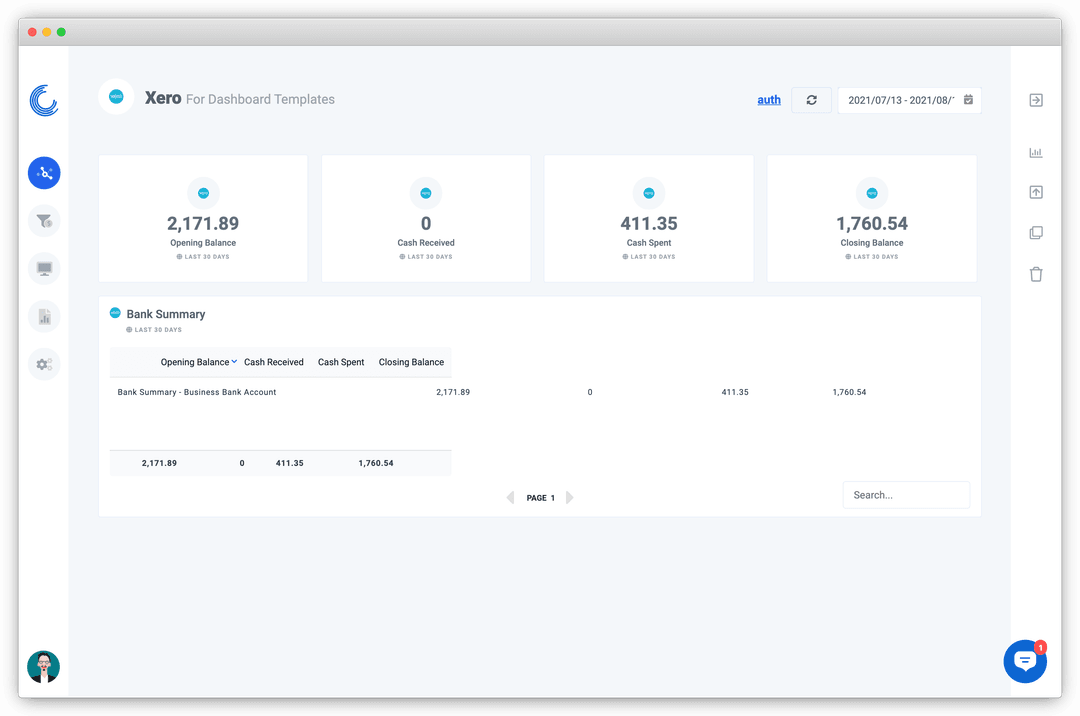Viewport: 1080px width, 716px height.
Task: Click the auth link
Action: (769, 100)
